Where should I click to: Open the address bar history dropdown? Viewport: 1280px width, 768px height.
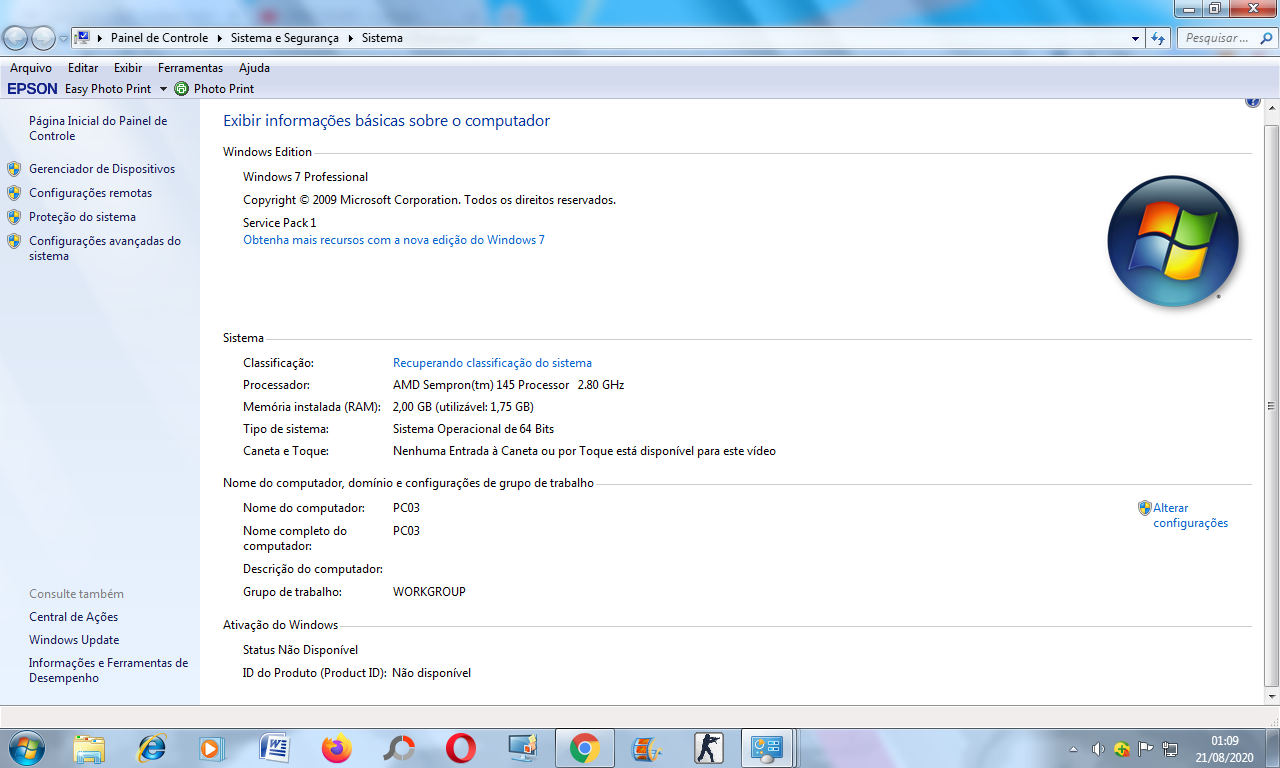[1135, 39]
